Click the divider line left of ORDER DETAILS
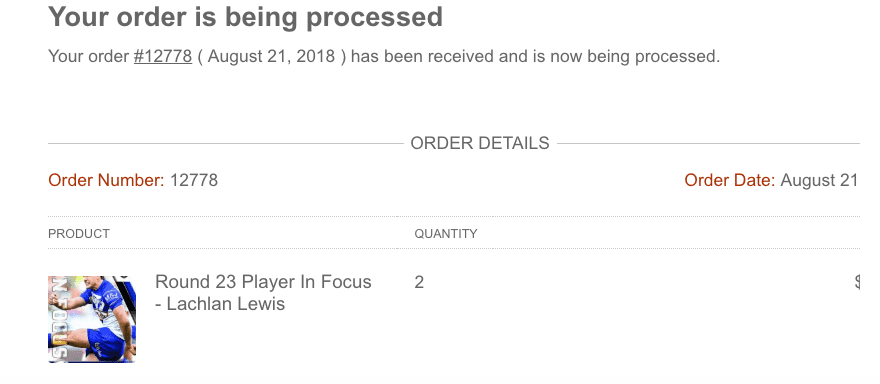 (x=226, y=144)
